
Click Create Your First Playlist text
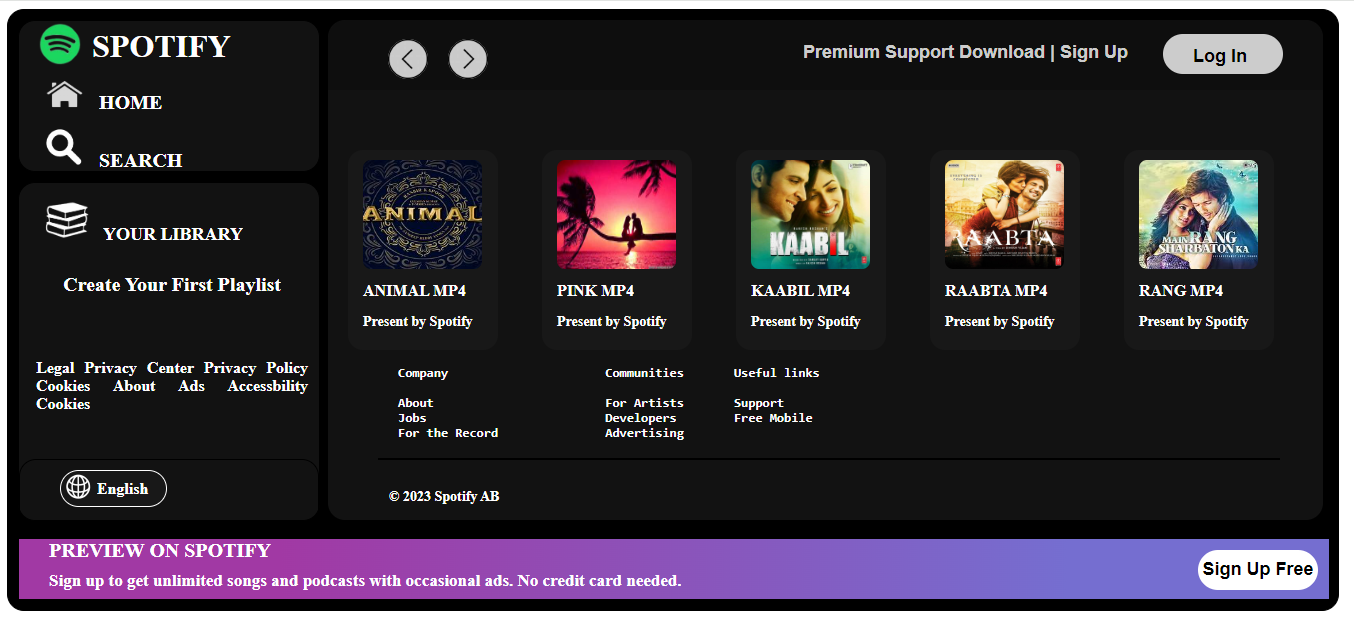(172, 285)
